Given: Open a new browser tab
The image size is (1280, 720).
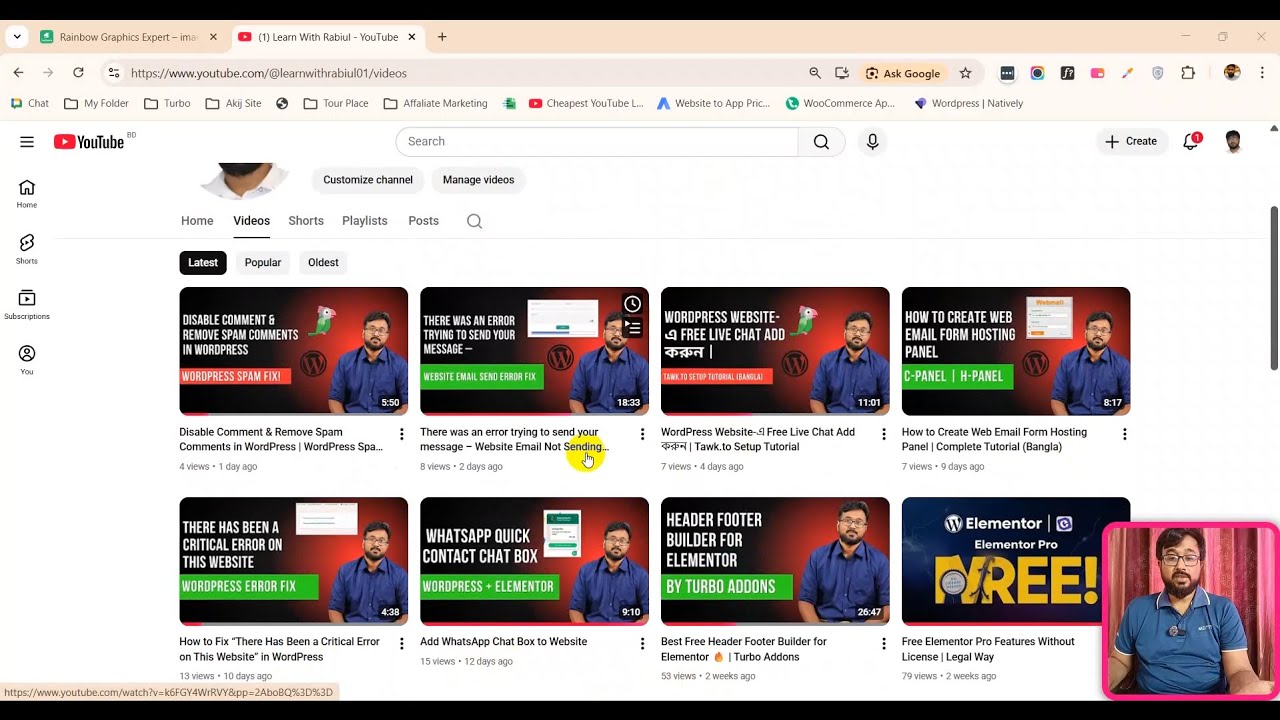Looking at the screenshot, I should 442,37.
